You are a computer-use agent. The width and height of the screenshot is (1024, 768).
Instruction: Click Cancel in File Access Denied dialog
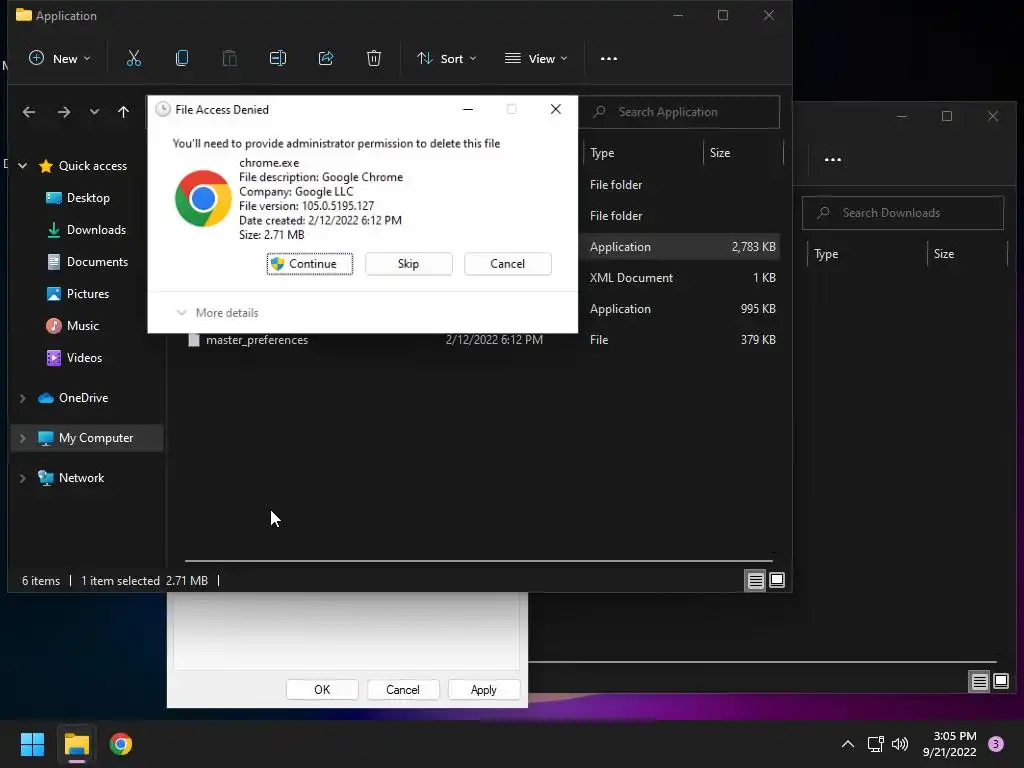[x=507, y=264]
